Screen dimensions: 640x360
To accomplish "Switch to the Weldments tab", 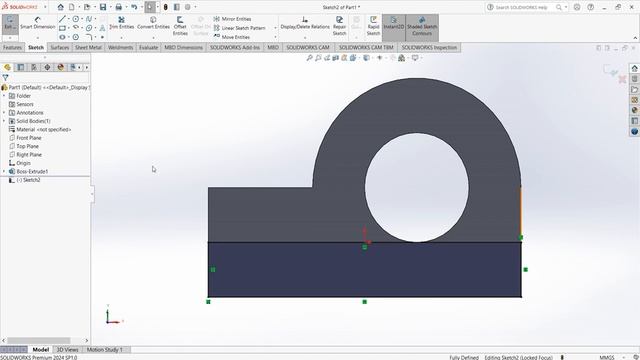I will pos(120,47).
